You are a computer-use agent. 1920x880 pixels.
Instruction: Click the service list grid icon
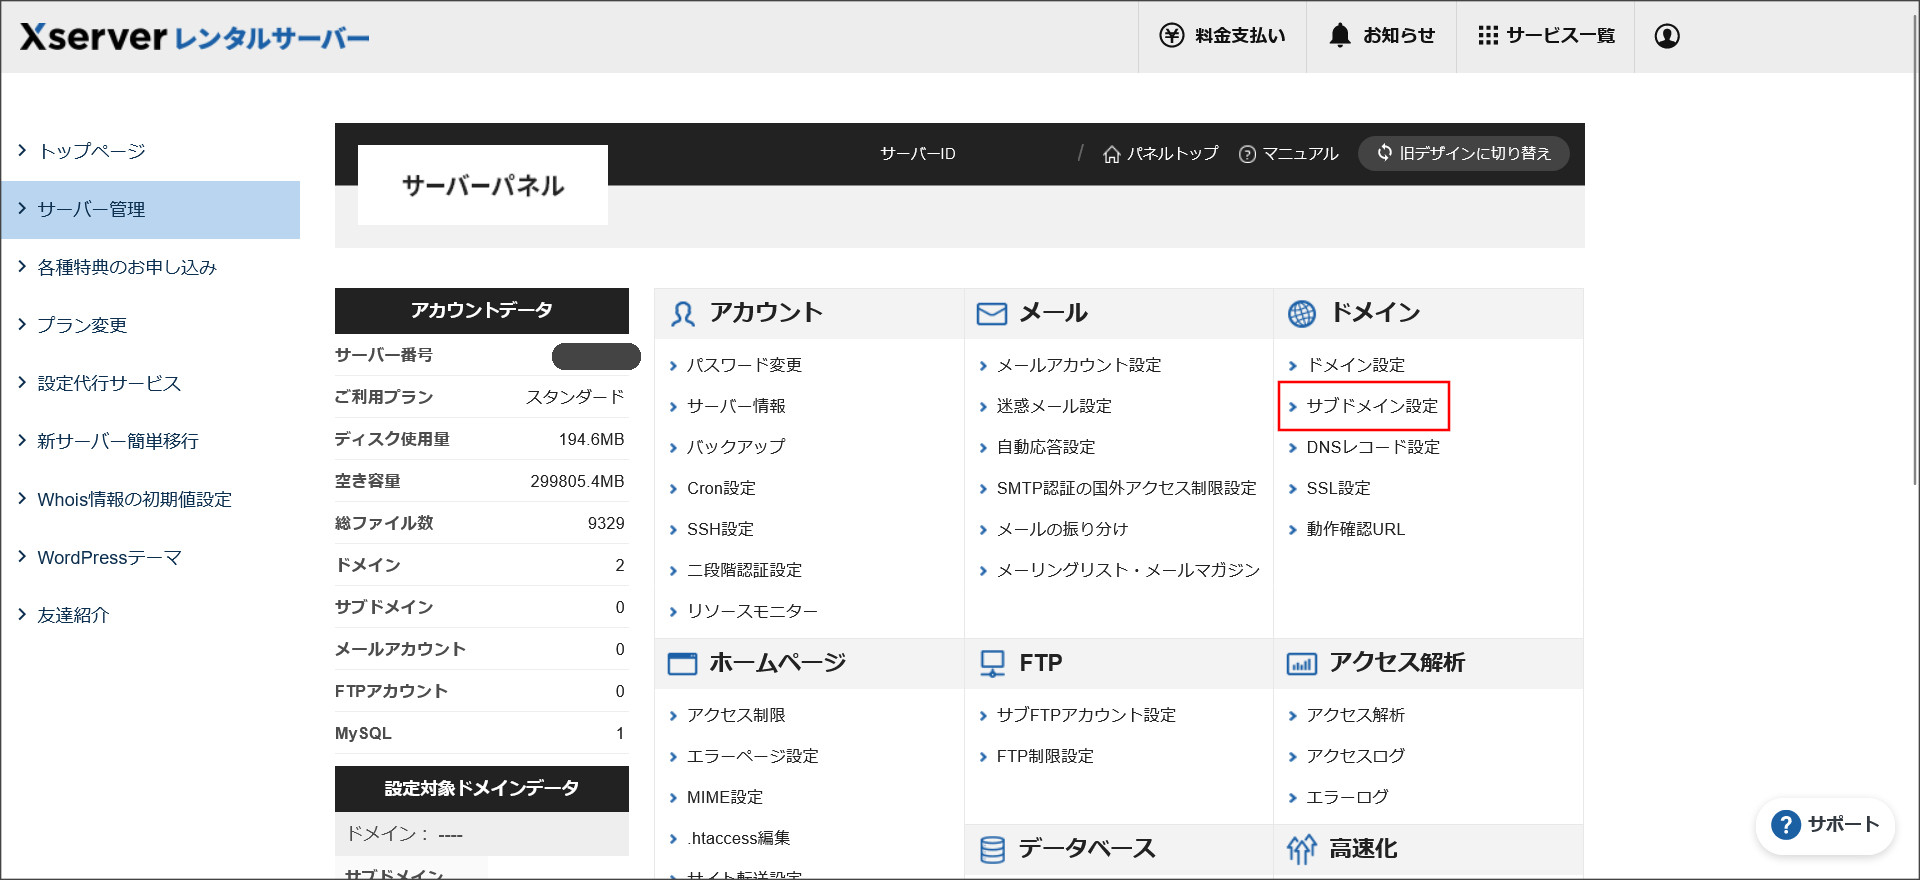click(x=1488, y=36)
